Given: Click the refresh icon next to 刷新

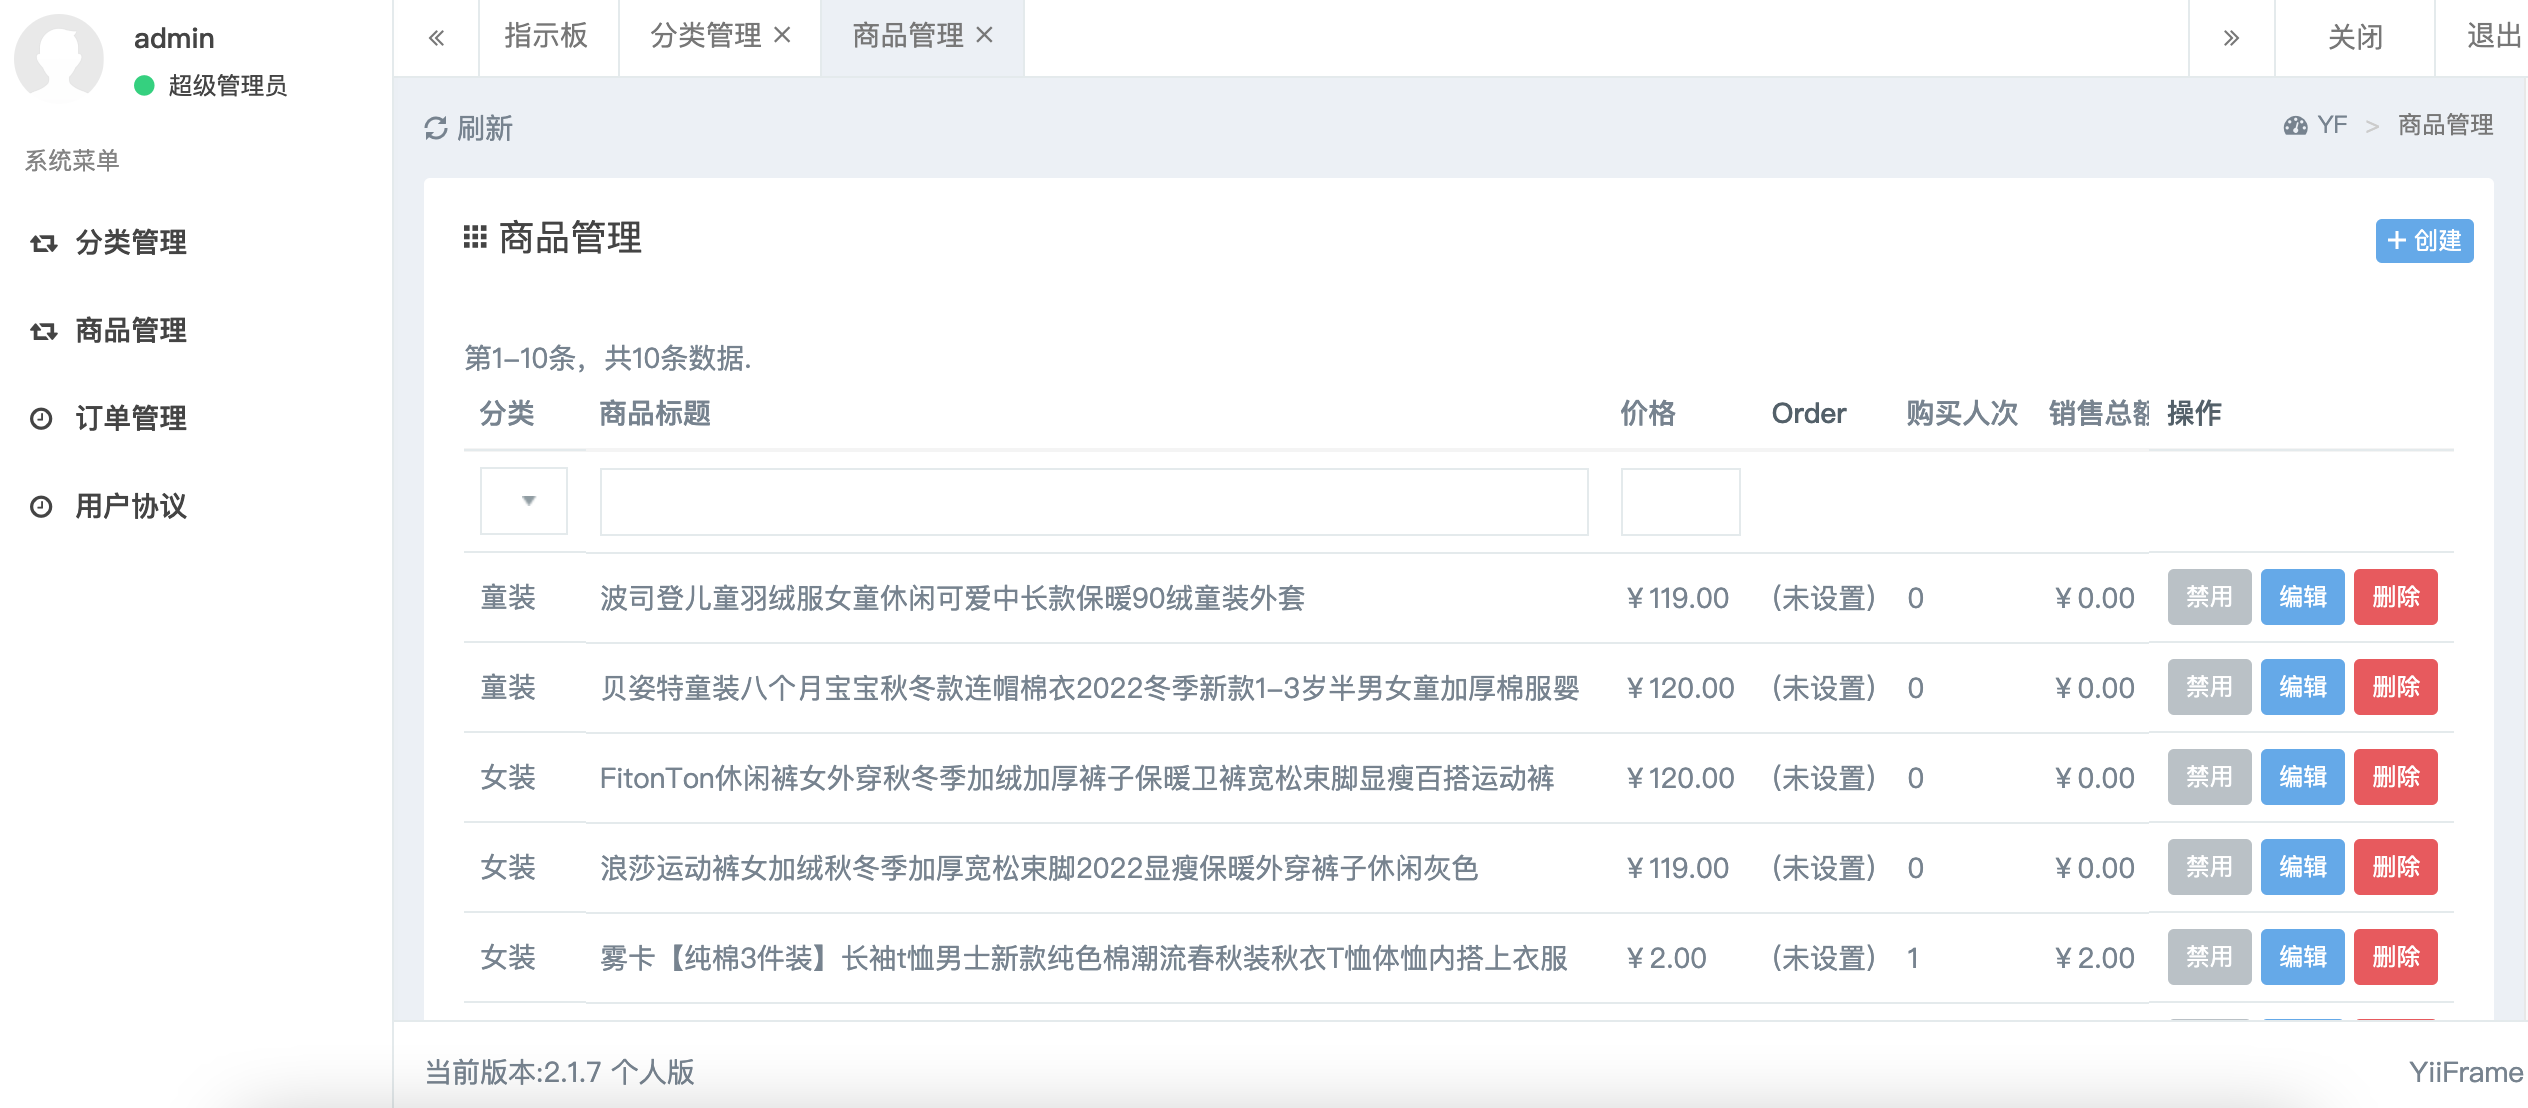Looking at the screenshot, I should pyautogui.click(x=436, y=128).
